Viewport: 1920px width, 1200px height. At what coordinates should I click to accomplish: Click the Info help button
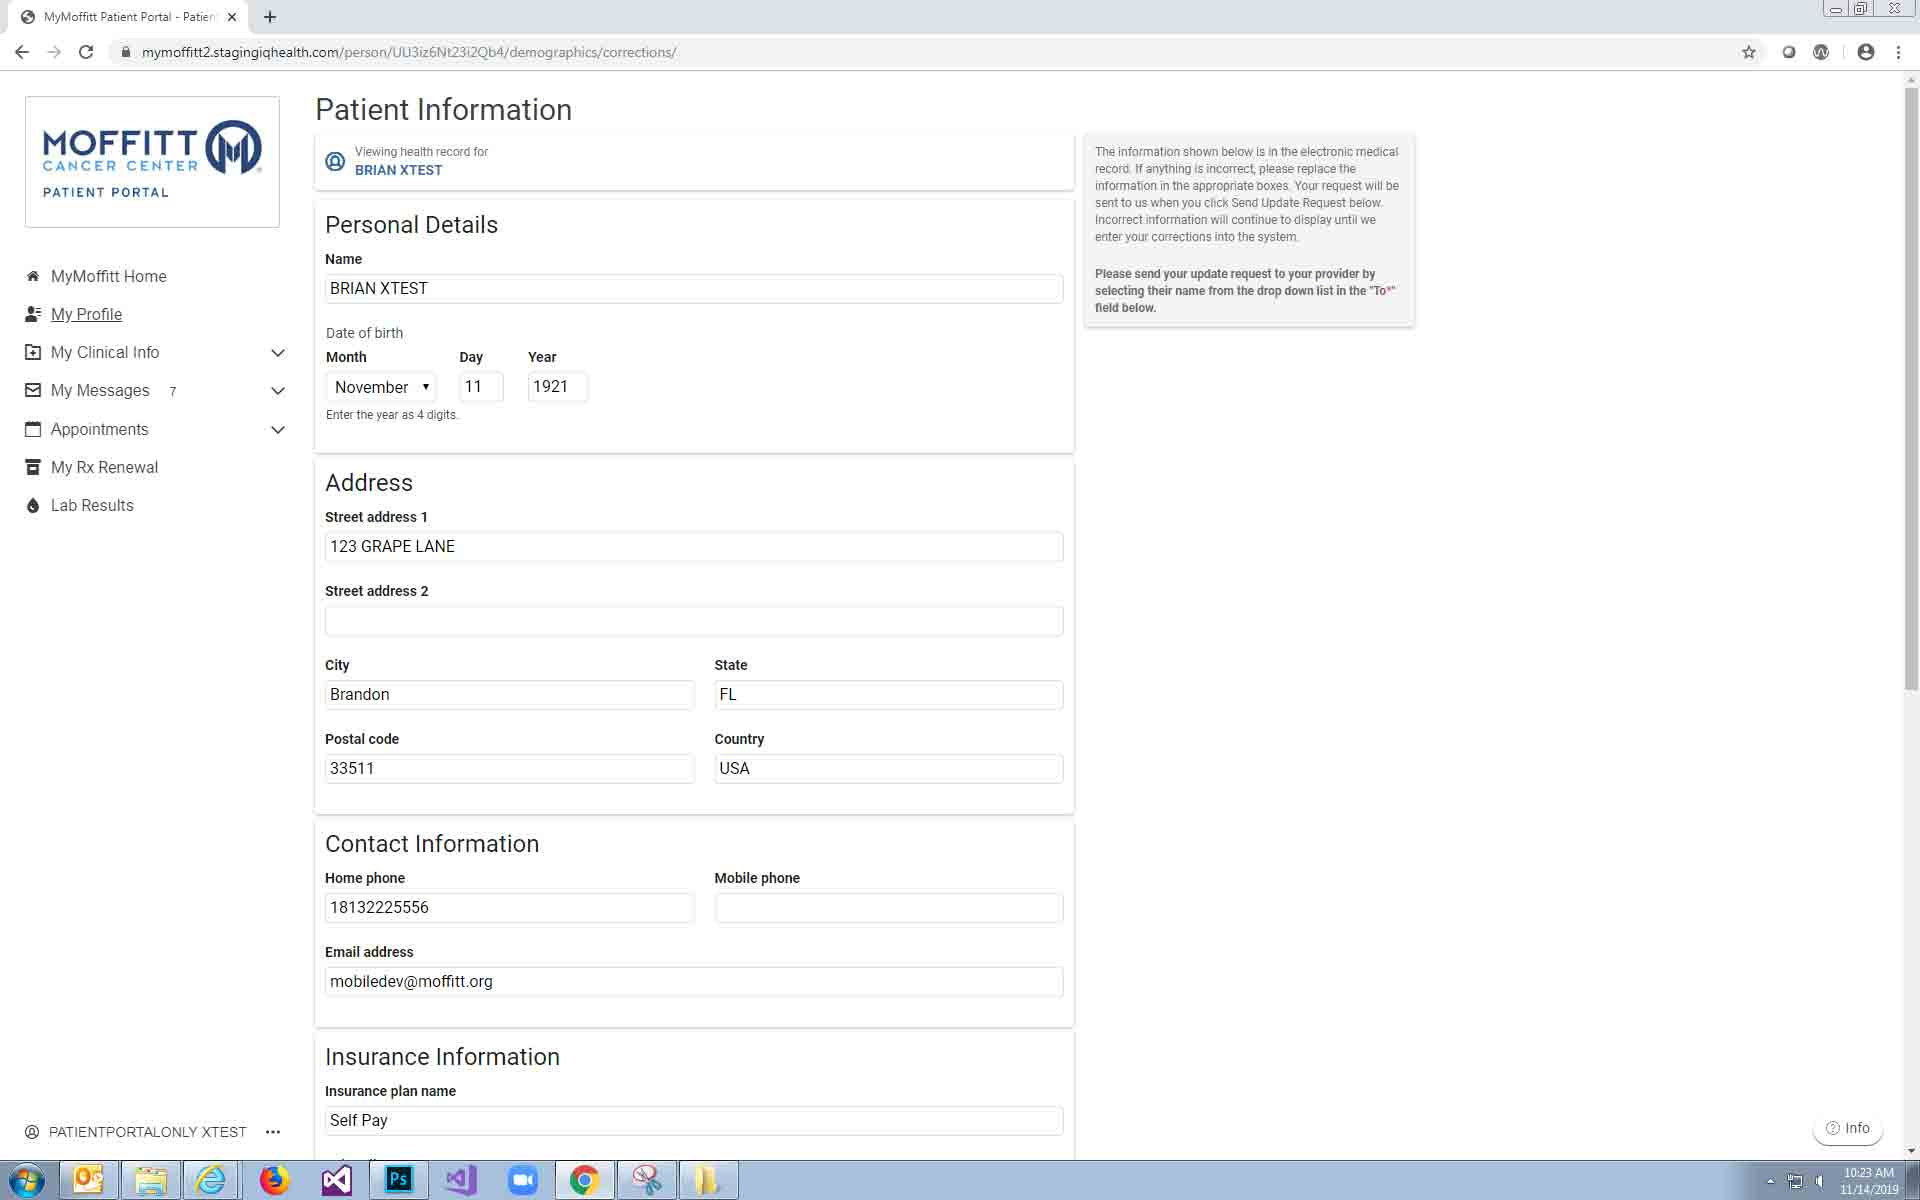click(x=1847, y=1128)
